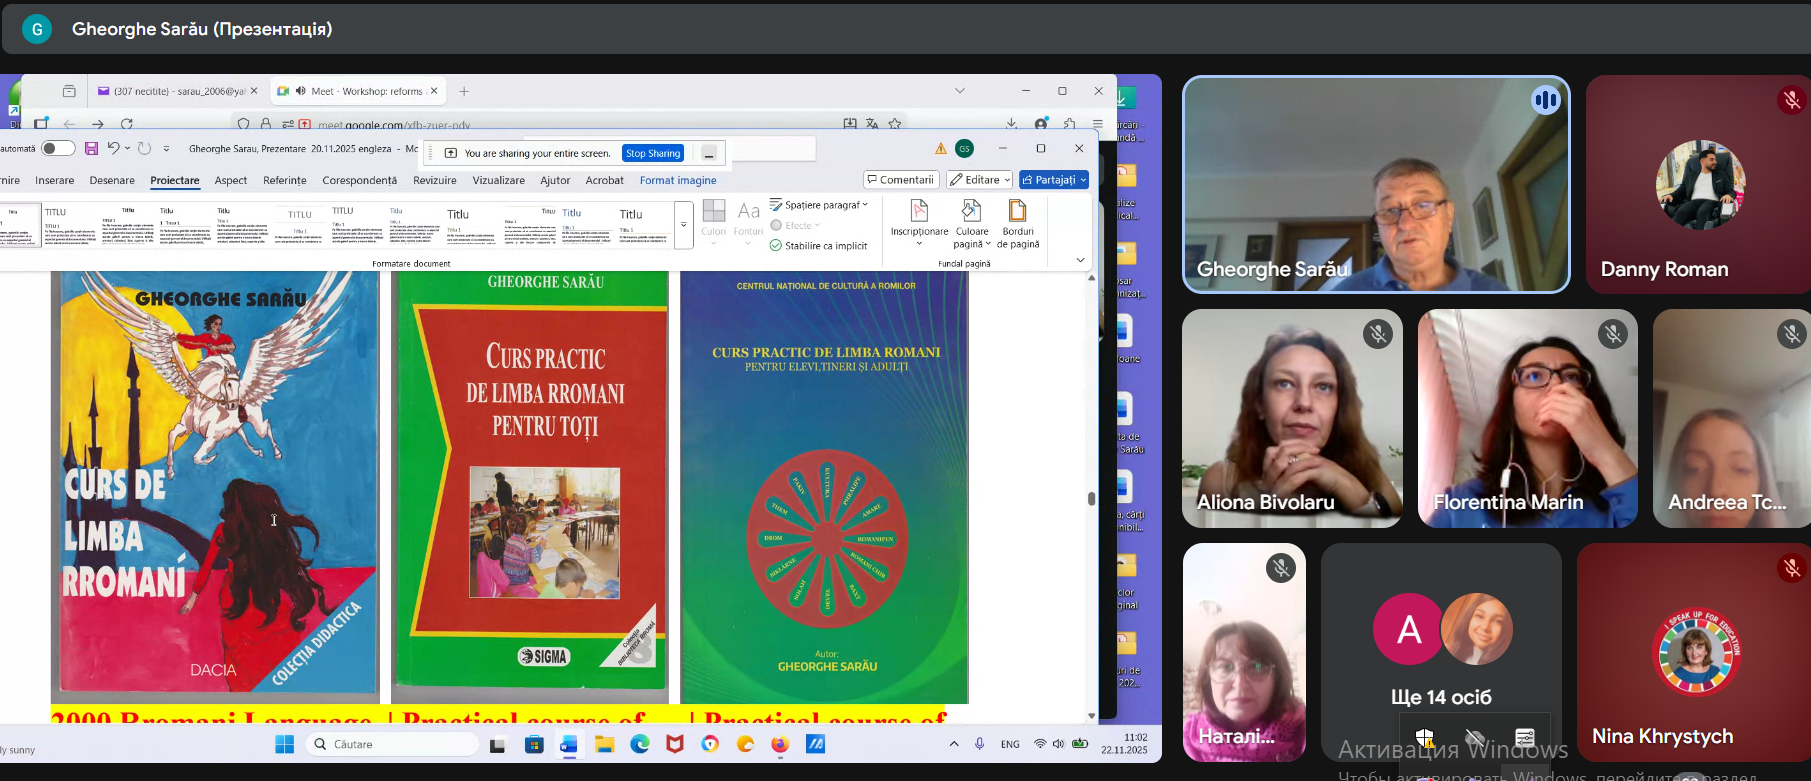
Task: Open the Format imagine tab
Action: pos(678,181)
